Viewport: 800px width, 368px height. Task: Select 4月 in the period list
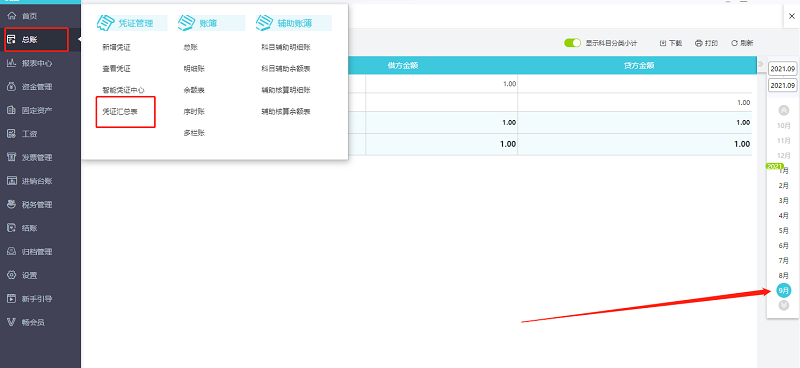point(784,215)
